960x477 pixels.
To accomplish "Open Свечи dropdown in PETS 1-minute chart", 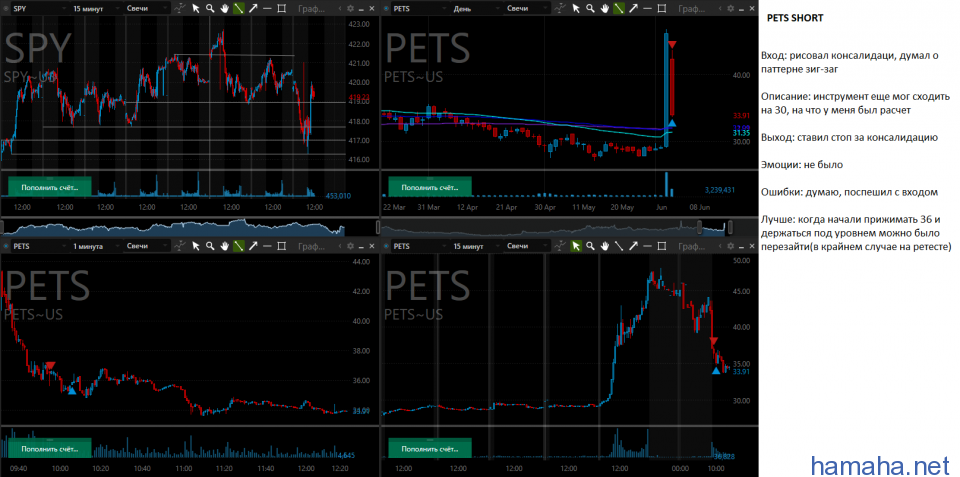I will [x=147, y=246].
